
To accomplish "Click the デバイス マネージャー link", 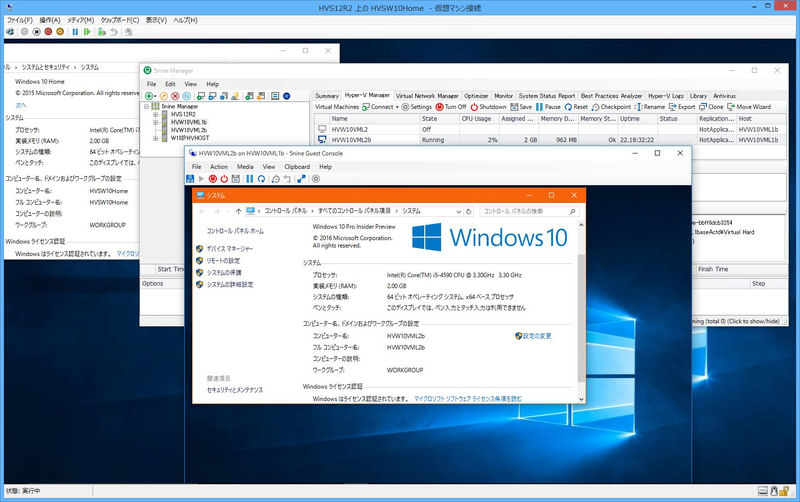I will tap(229, 247).
